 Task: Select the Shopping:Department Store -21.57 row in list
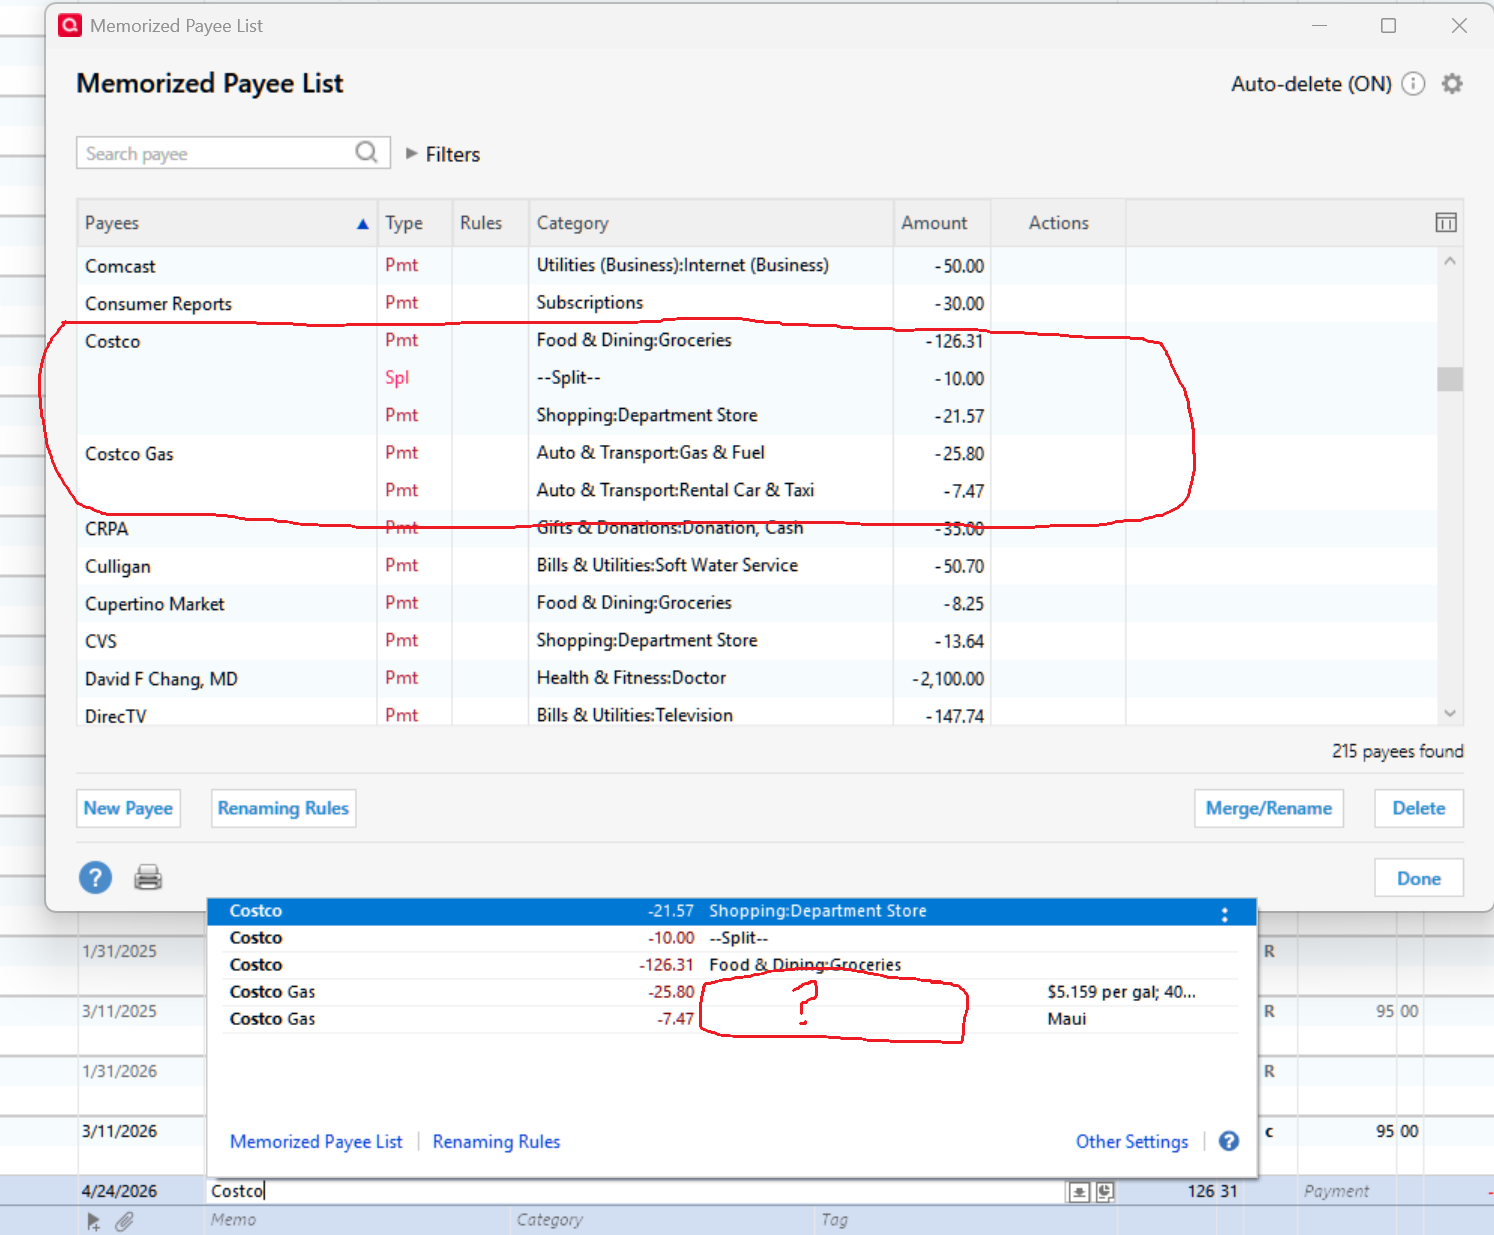pyautogui.click(x=757, y=416)
